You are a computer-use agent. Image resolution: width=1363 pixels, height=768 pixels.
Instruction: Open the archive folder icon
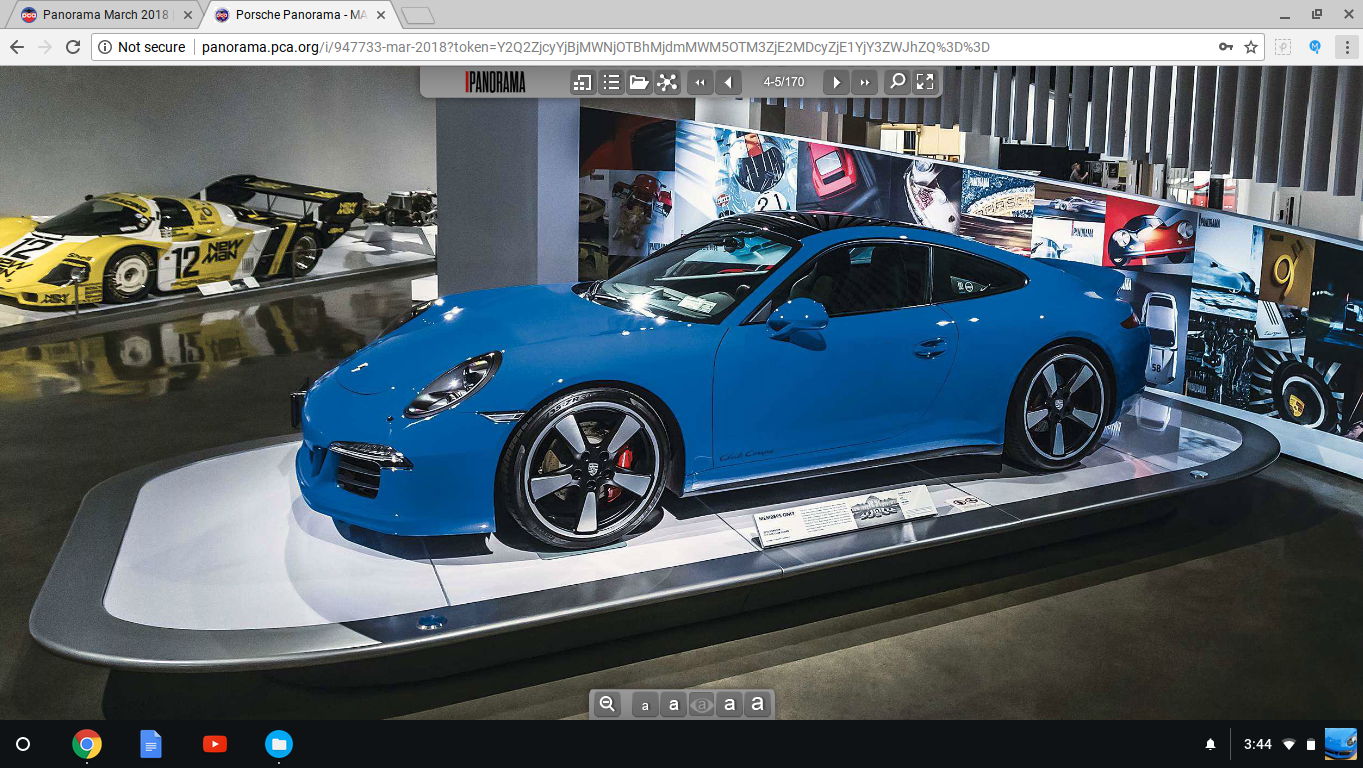click(639, 82)
